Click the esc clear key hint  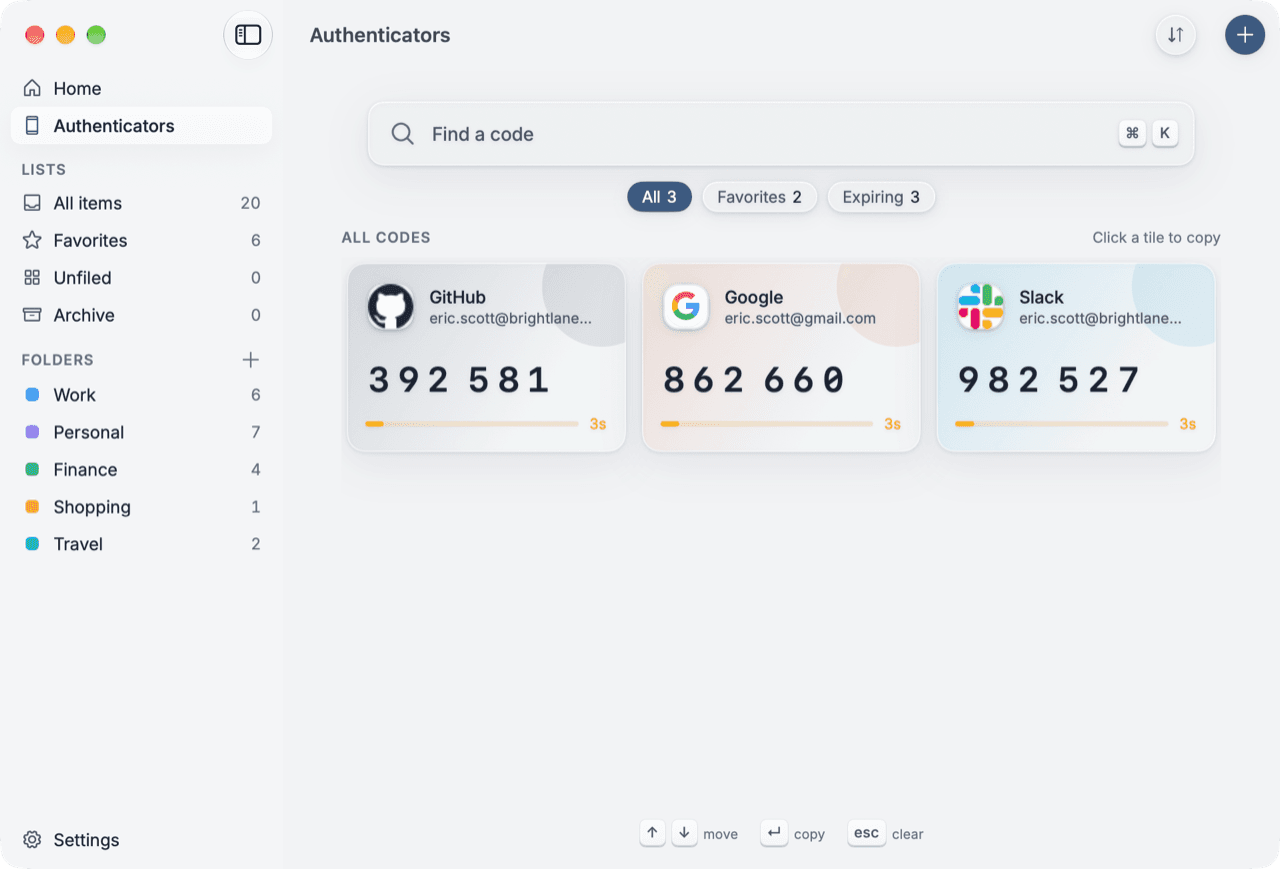[867, 833]
